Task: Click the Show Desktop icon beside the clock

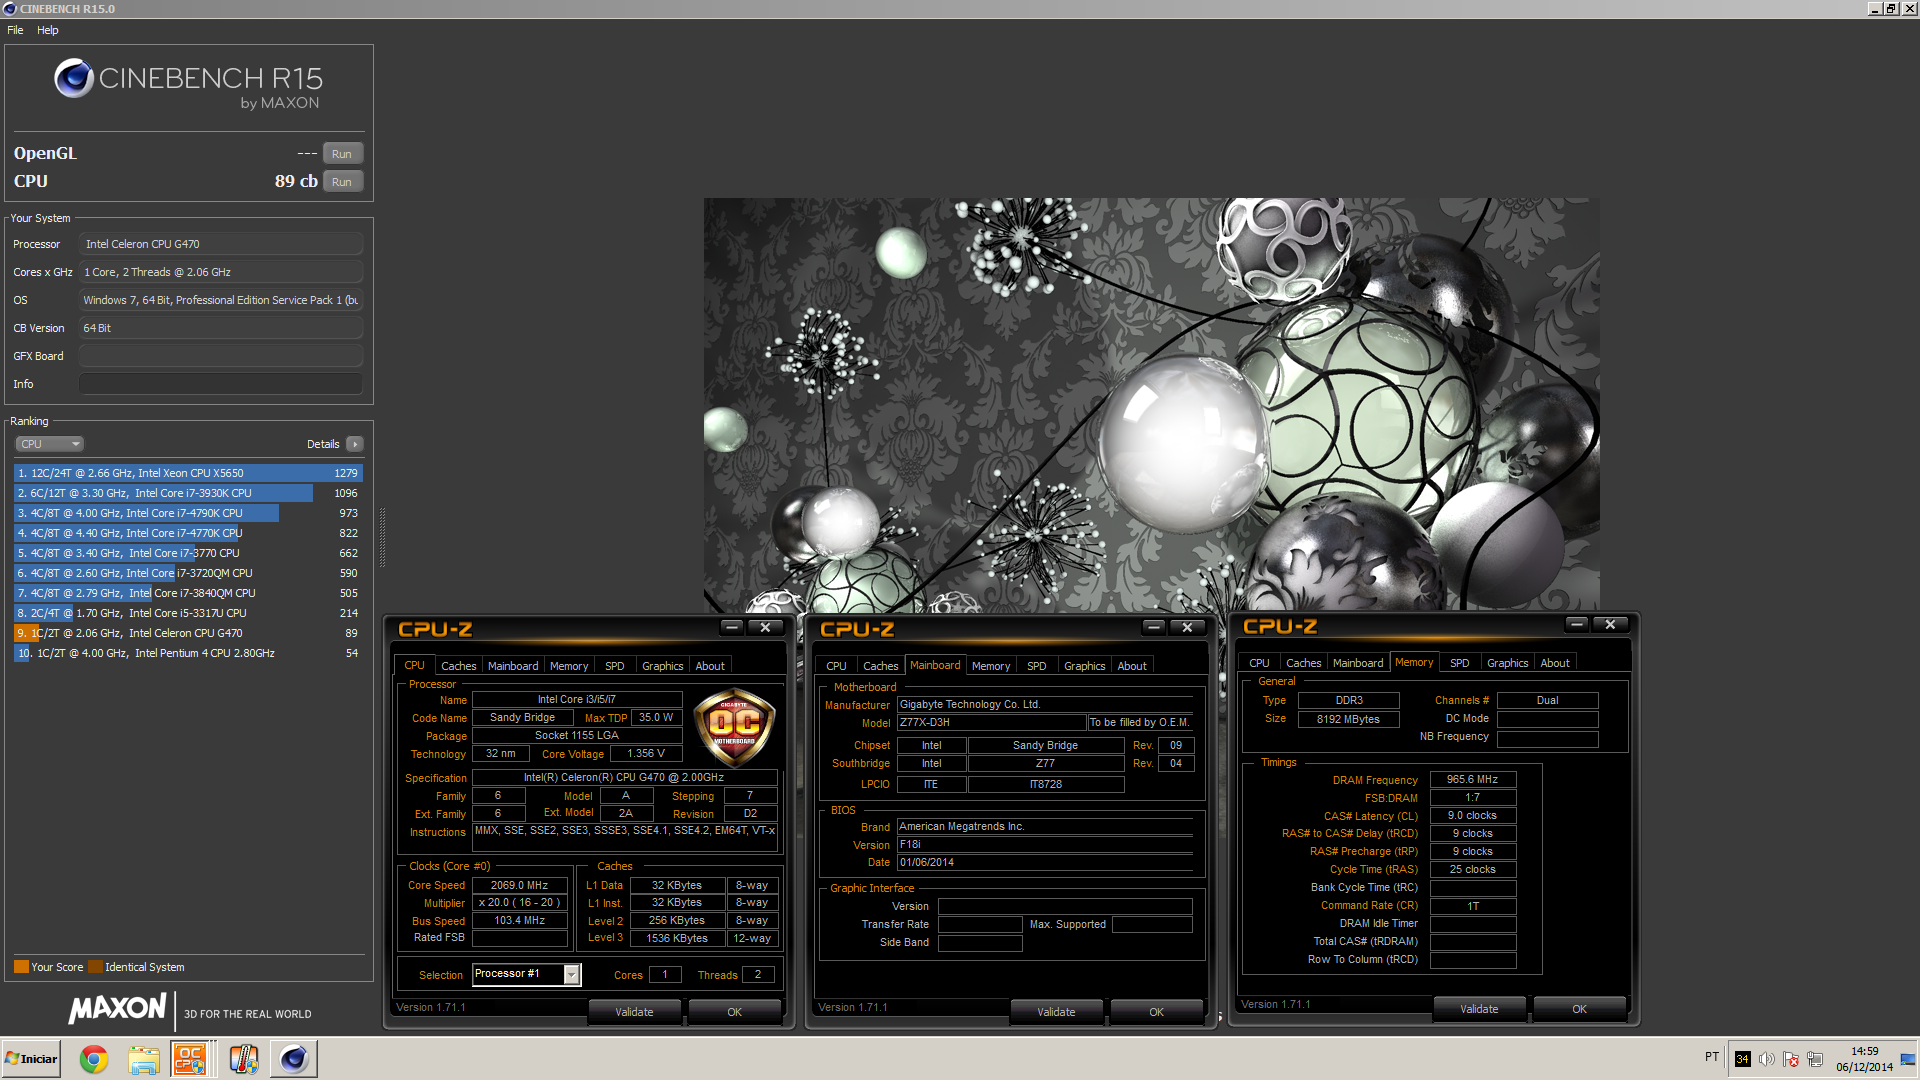Action: tap(1909, 1059)
